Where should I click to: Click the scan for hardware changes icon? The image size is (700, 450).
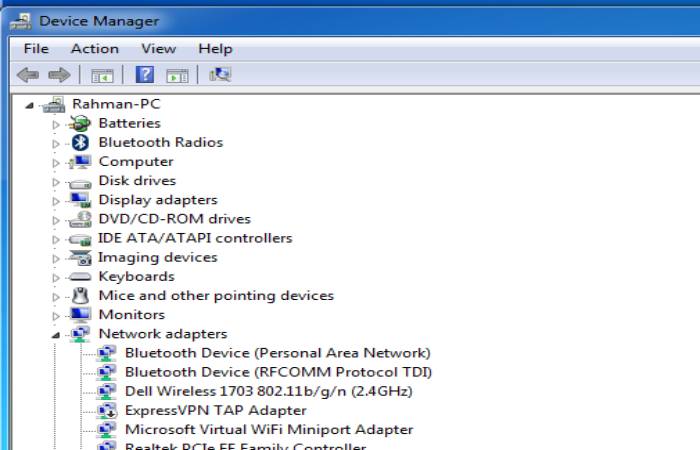pos(220,75)
